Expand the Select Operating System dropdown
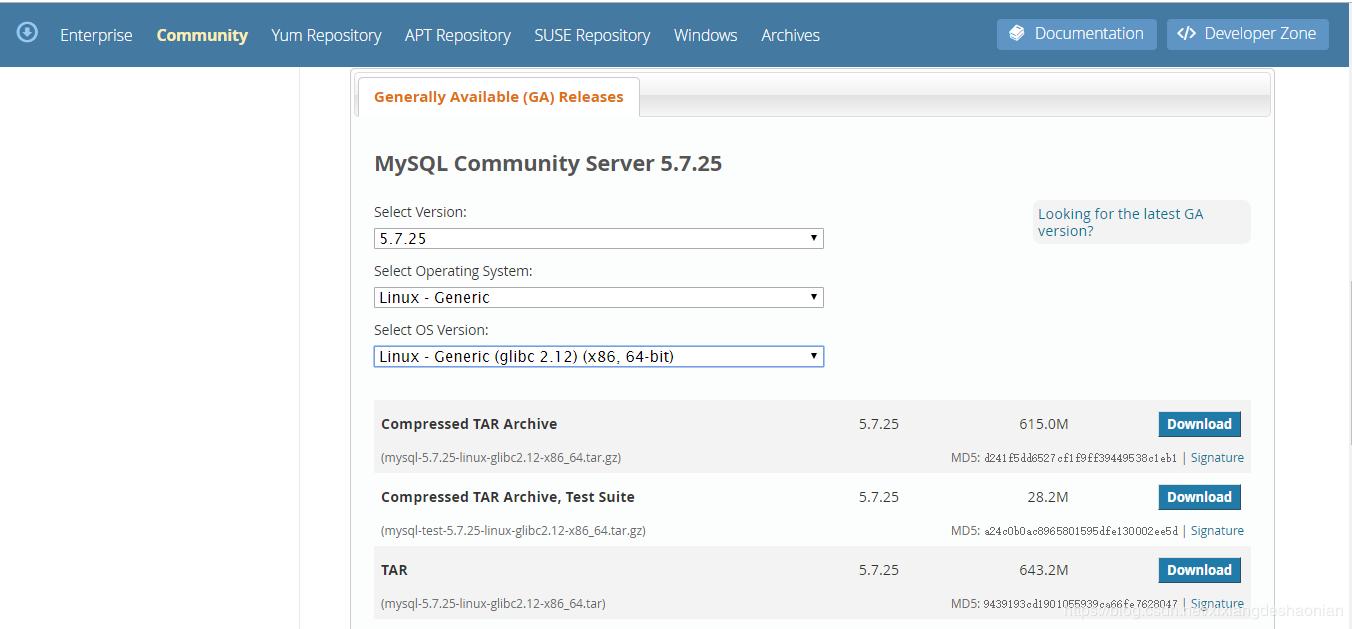Image resolution: width=1352 pixels, height=629 pixels. pyautogui.click(x=598, y=297)
